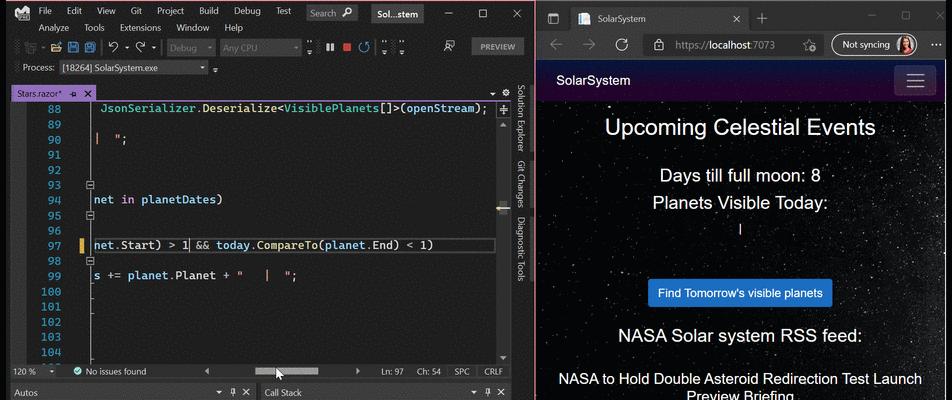The width and height of the screenshot is (952, 400).
Task: Close the Autos panel
Action: tap(248, 393)
